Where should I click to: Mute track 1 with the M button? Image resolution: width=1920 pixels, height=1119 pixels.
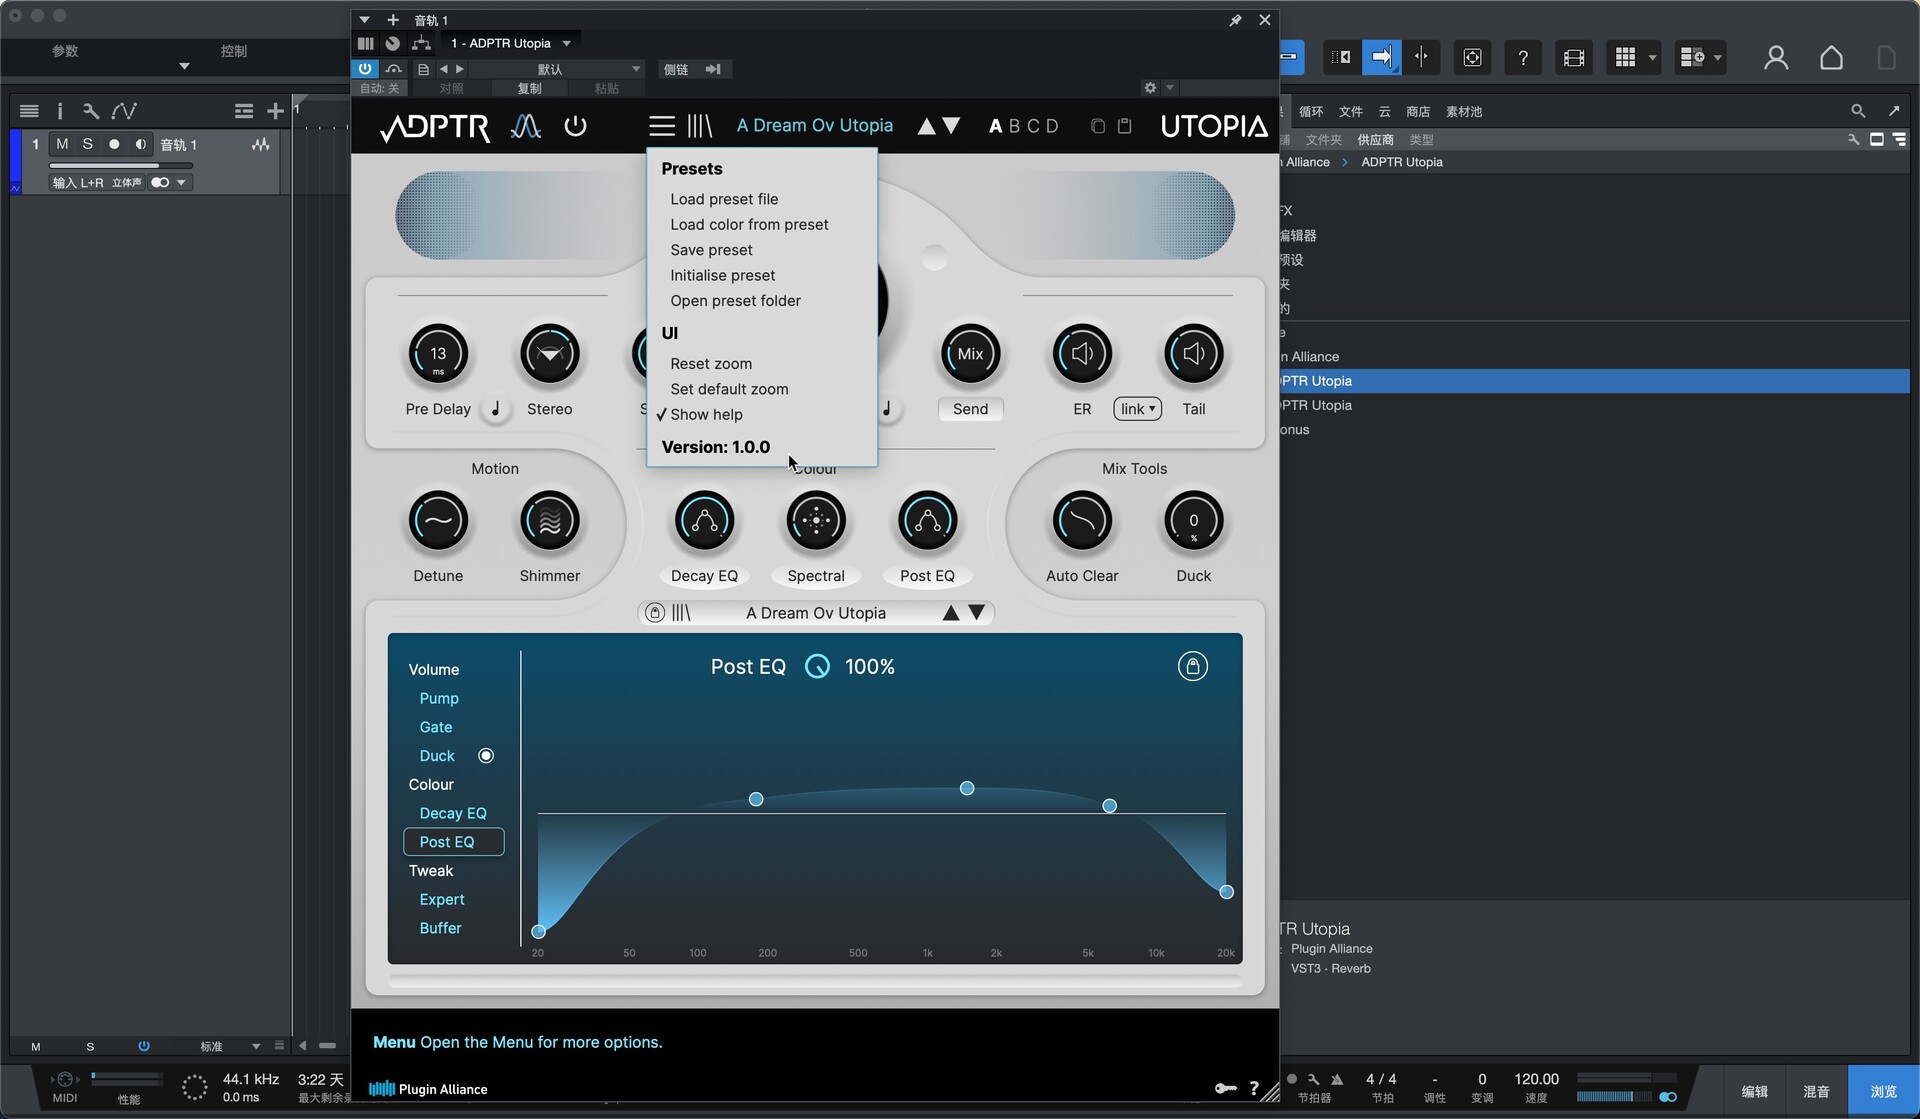[62, 144]
